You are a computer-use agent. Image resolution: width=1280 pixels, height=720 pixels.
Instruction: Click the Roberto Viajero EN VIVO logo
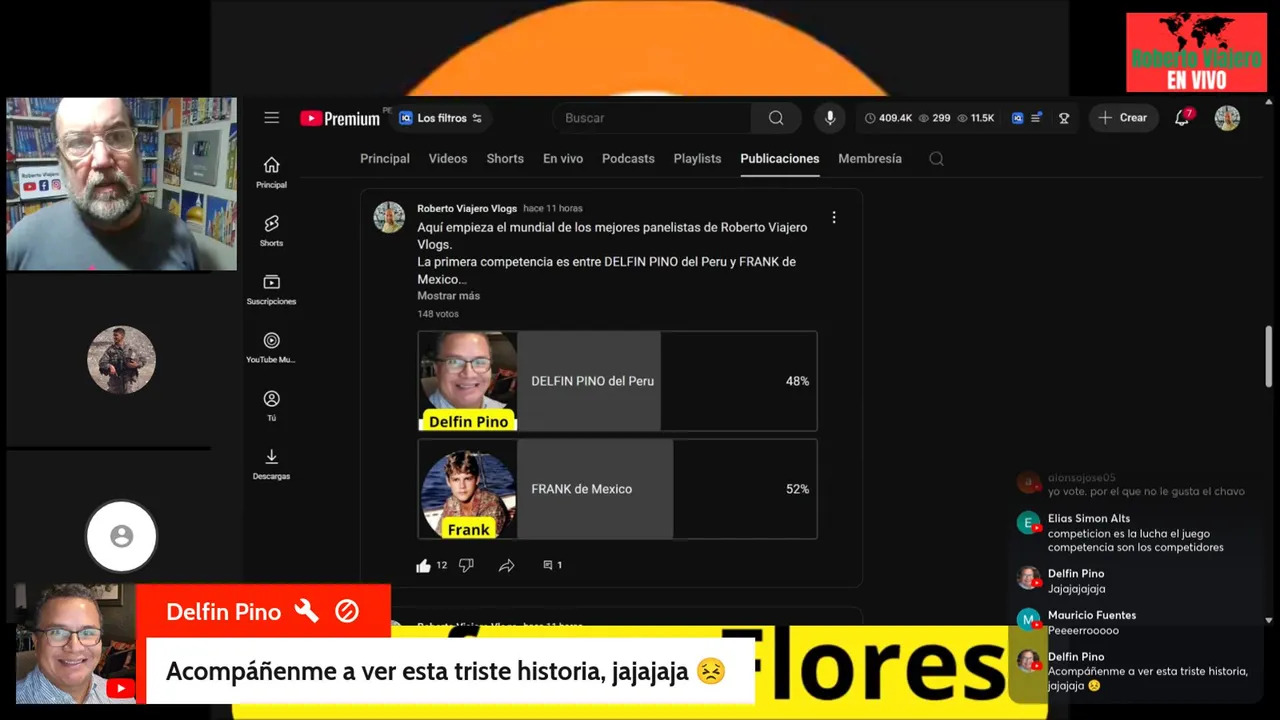click(1196, 53)
